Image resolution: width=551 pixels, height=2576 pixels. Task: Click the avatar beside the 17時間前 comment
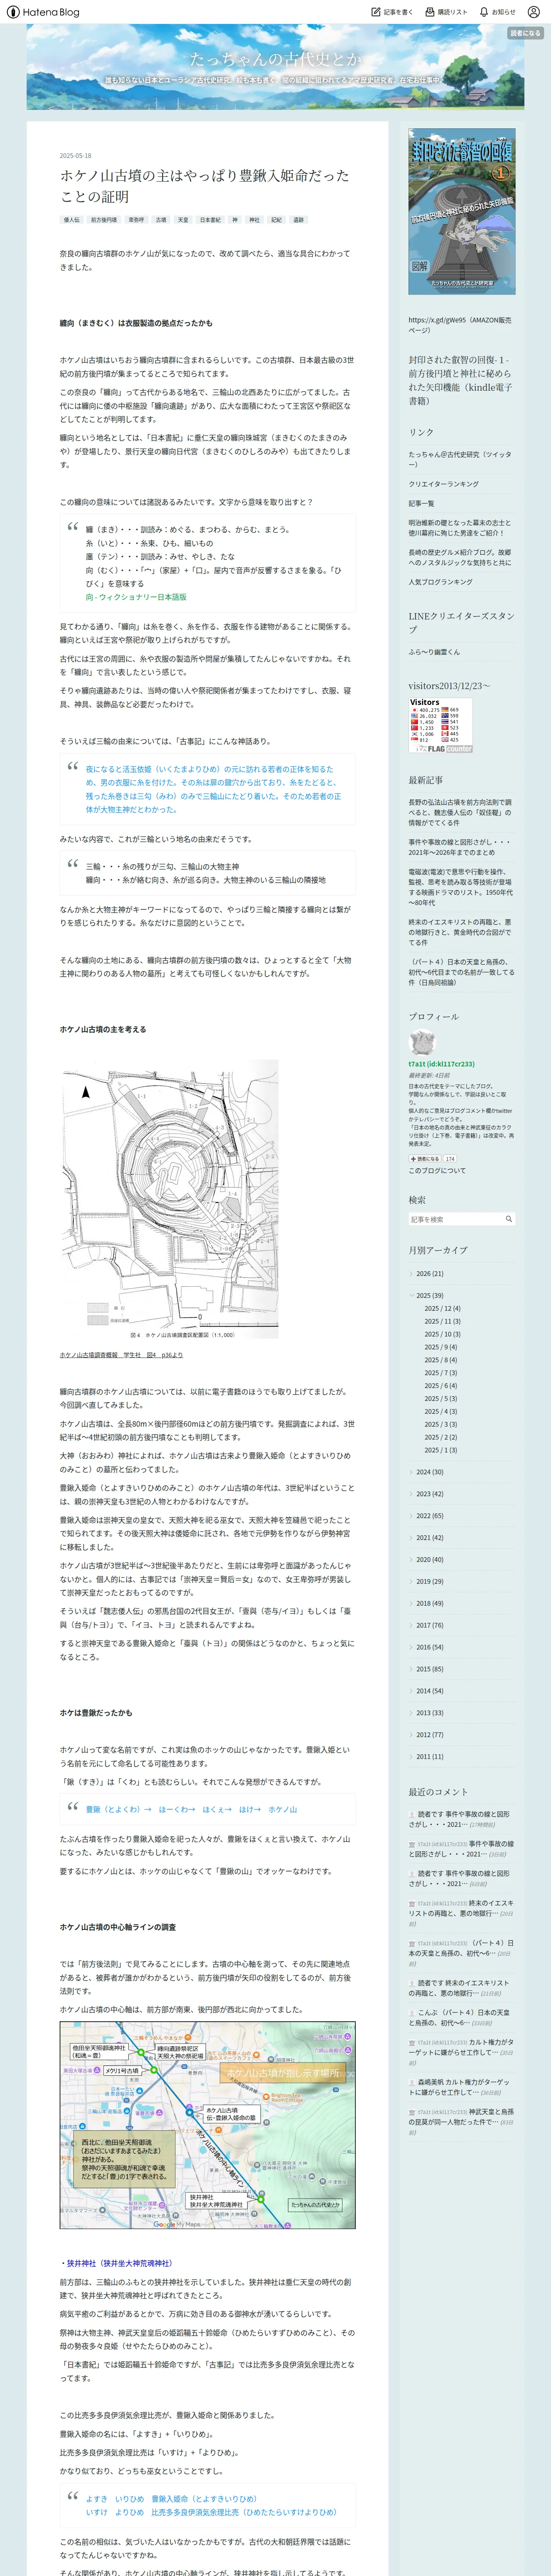(x=411, y=1814)
